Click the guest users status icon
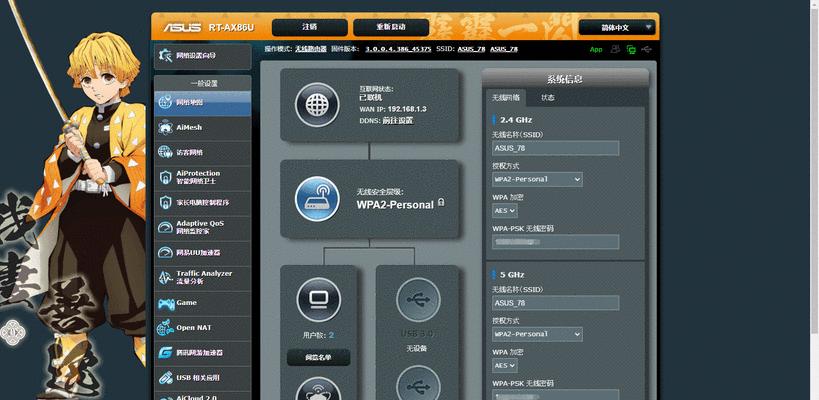The image size is (819, 400). click(x=616, y=49)
